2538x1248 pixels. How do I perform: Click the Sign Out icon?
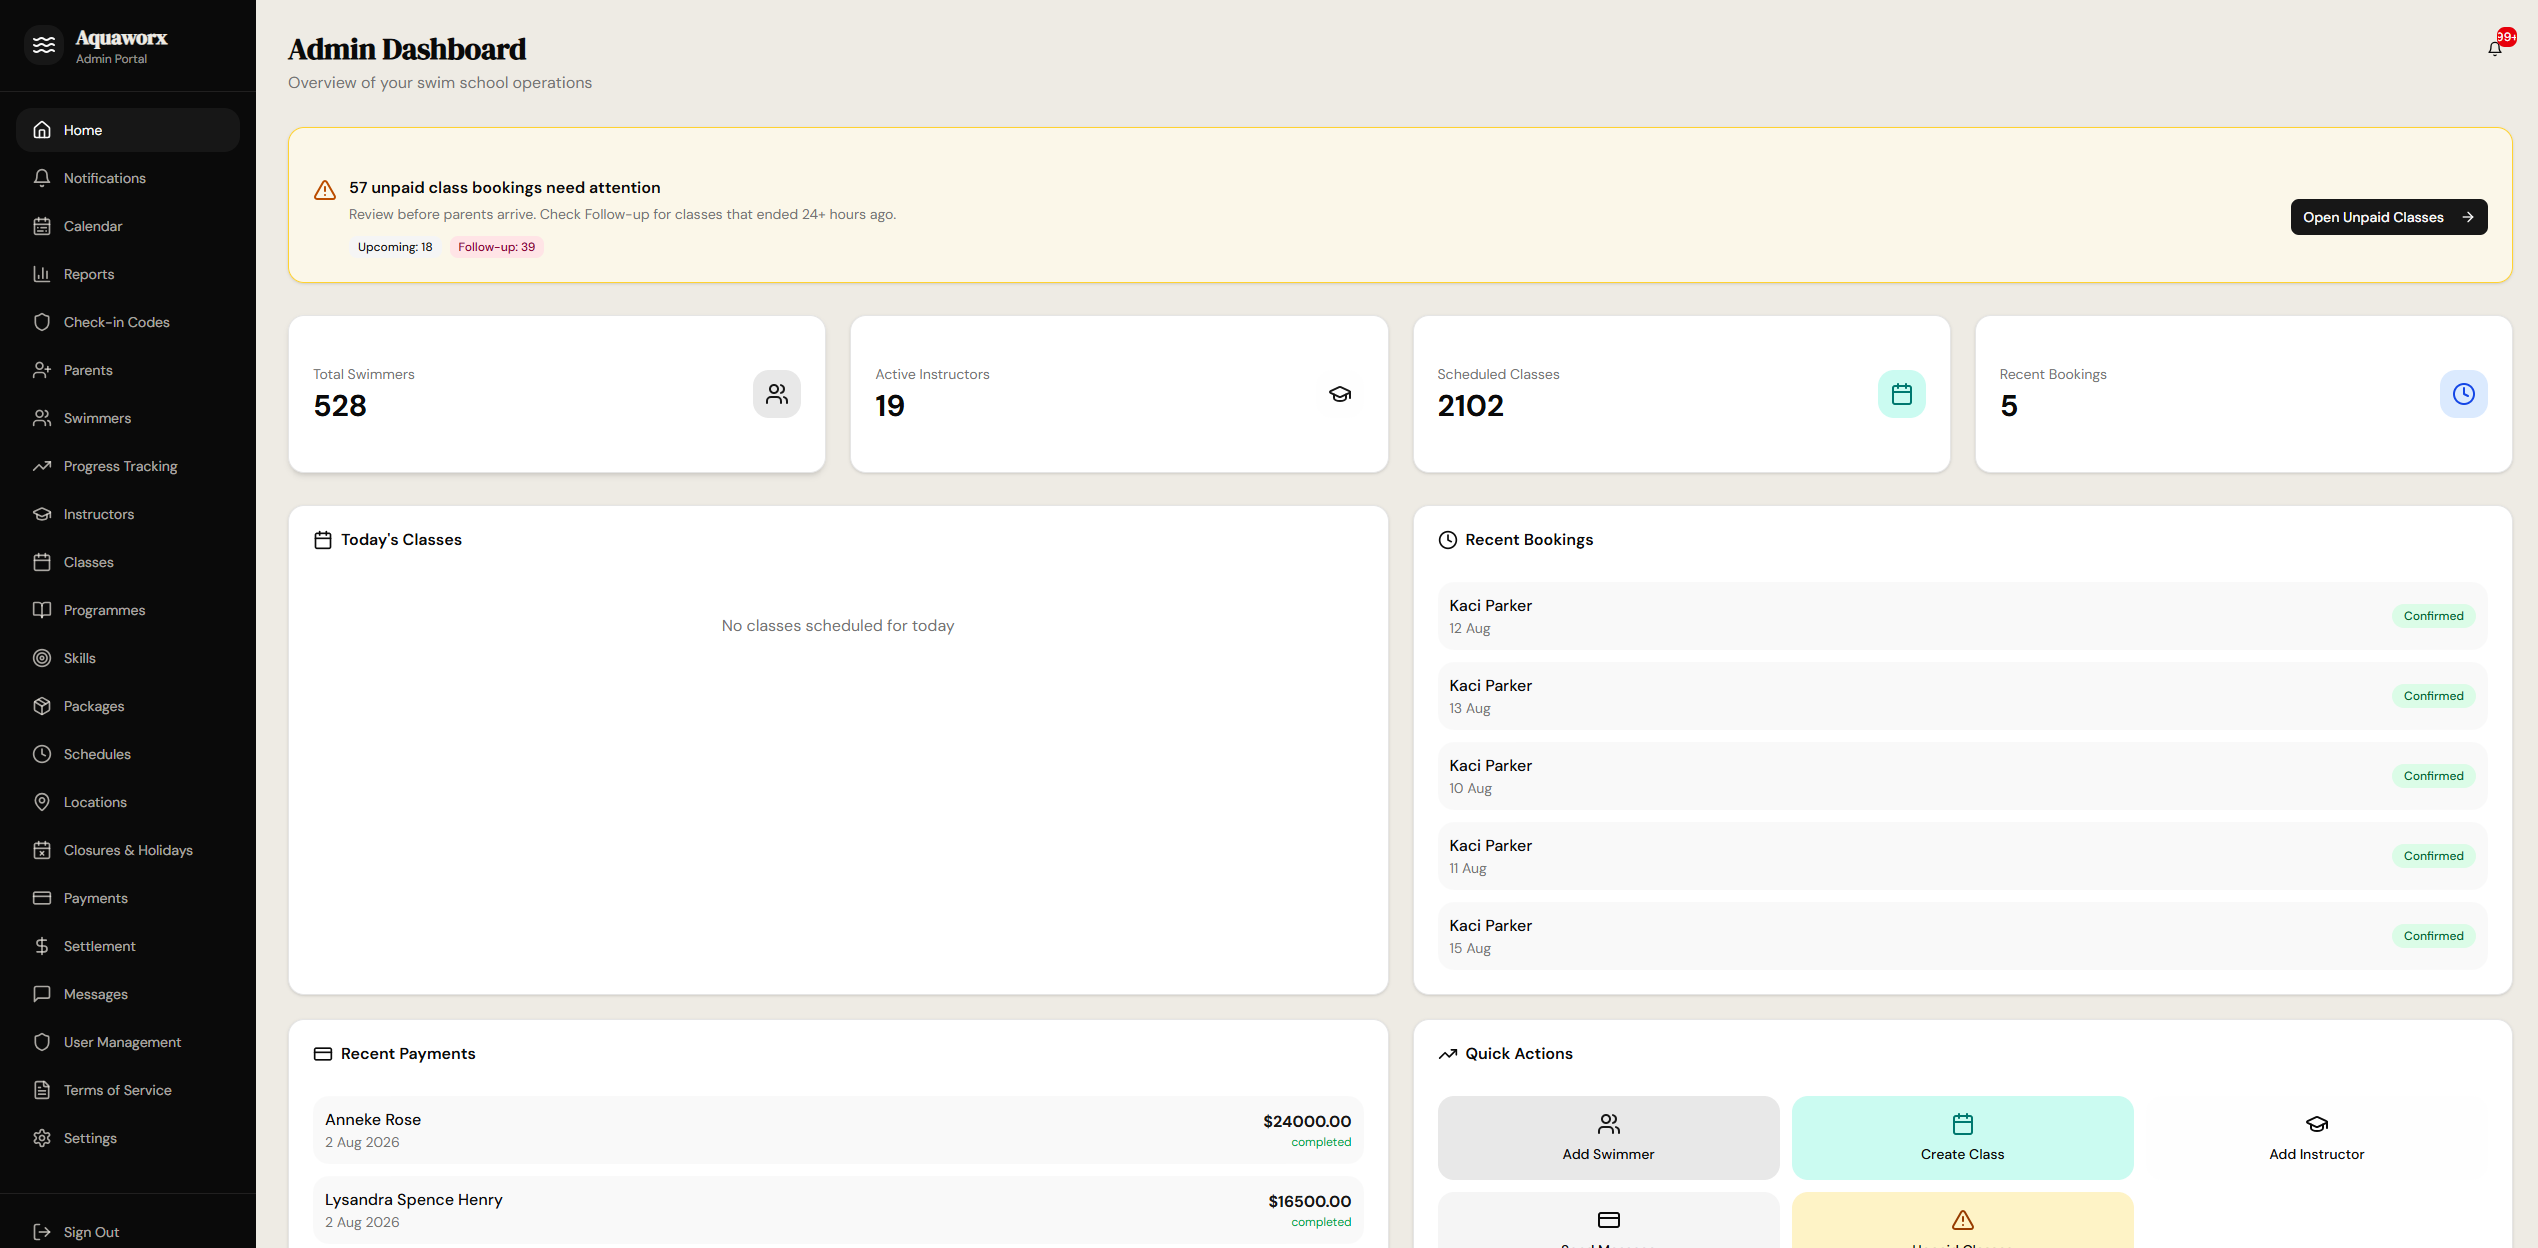42,1232
